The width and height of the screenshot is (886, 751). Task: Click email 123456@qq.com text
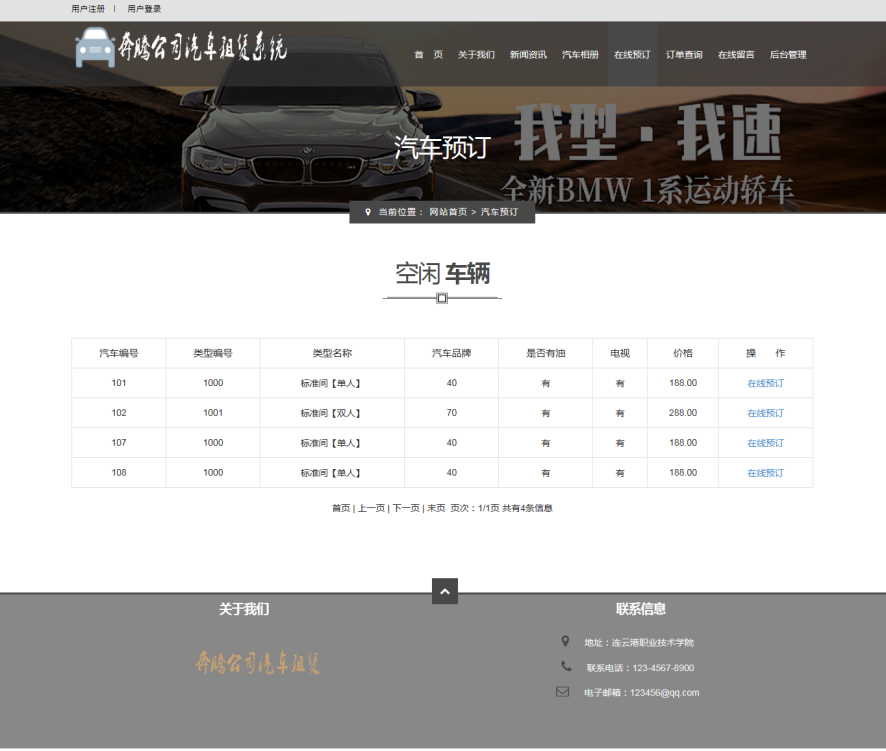[664, 693]
